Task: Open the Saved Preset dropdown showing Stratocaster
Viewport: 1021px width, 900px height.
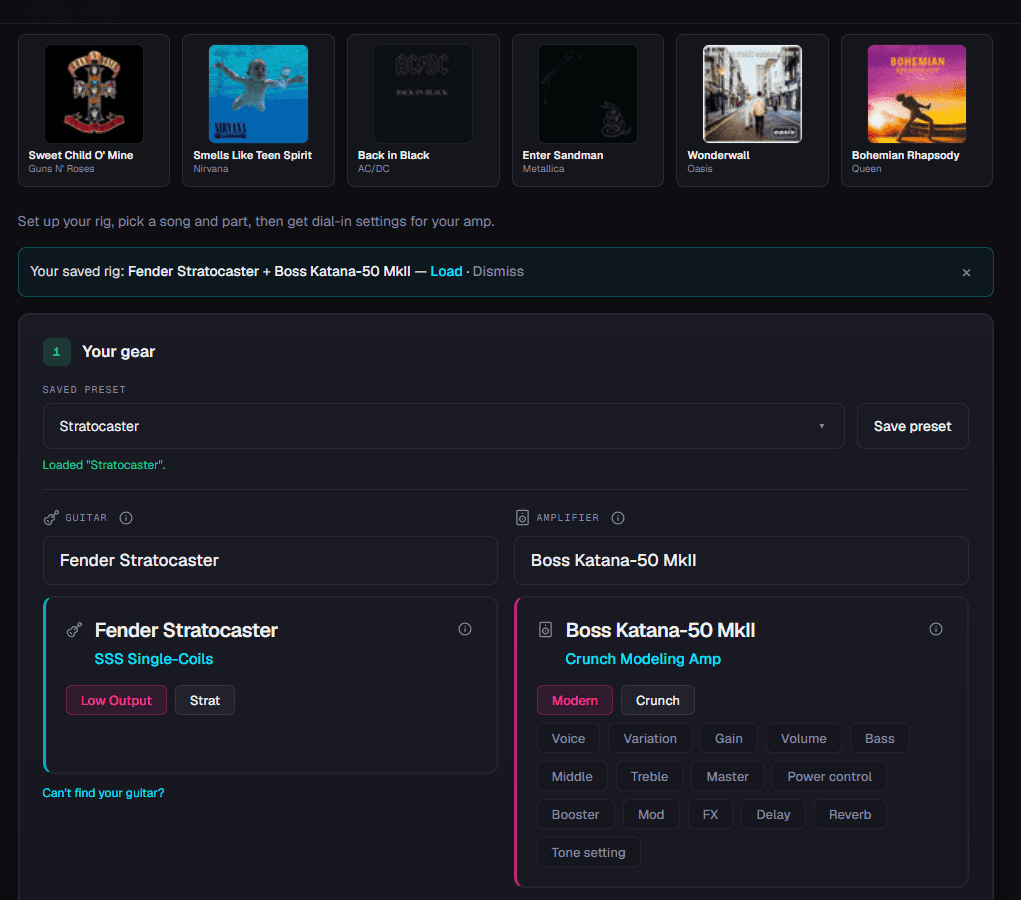Action: coord(443,426)
